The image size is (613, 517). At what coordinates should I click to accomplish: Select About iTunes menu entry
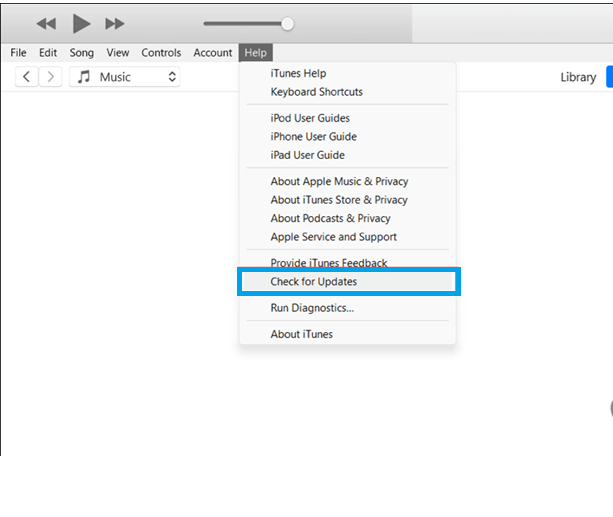point(301,334)
